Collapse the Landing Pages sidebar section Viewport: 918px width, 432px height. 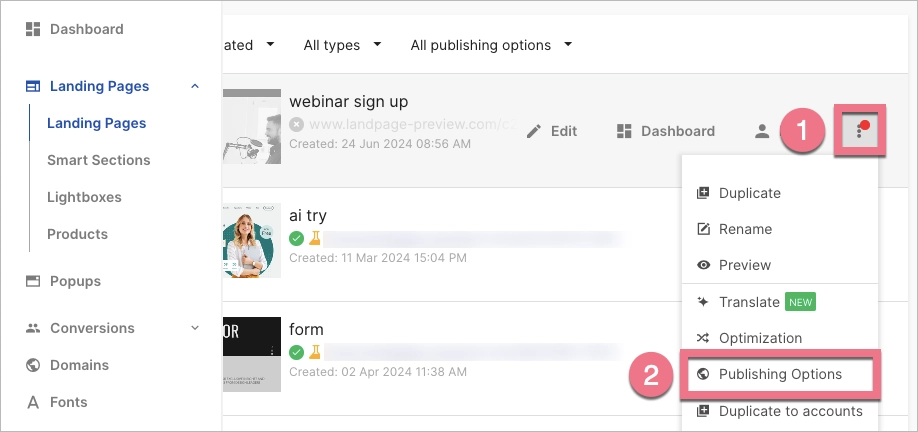195,86
